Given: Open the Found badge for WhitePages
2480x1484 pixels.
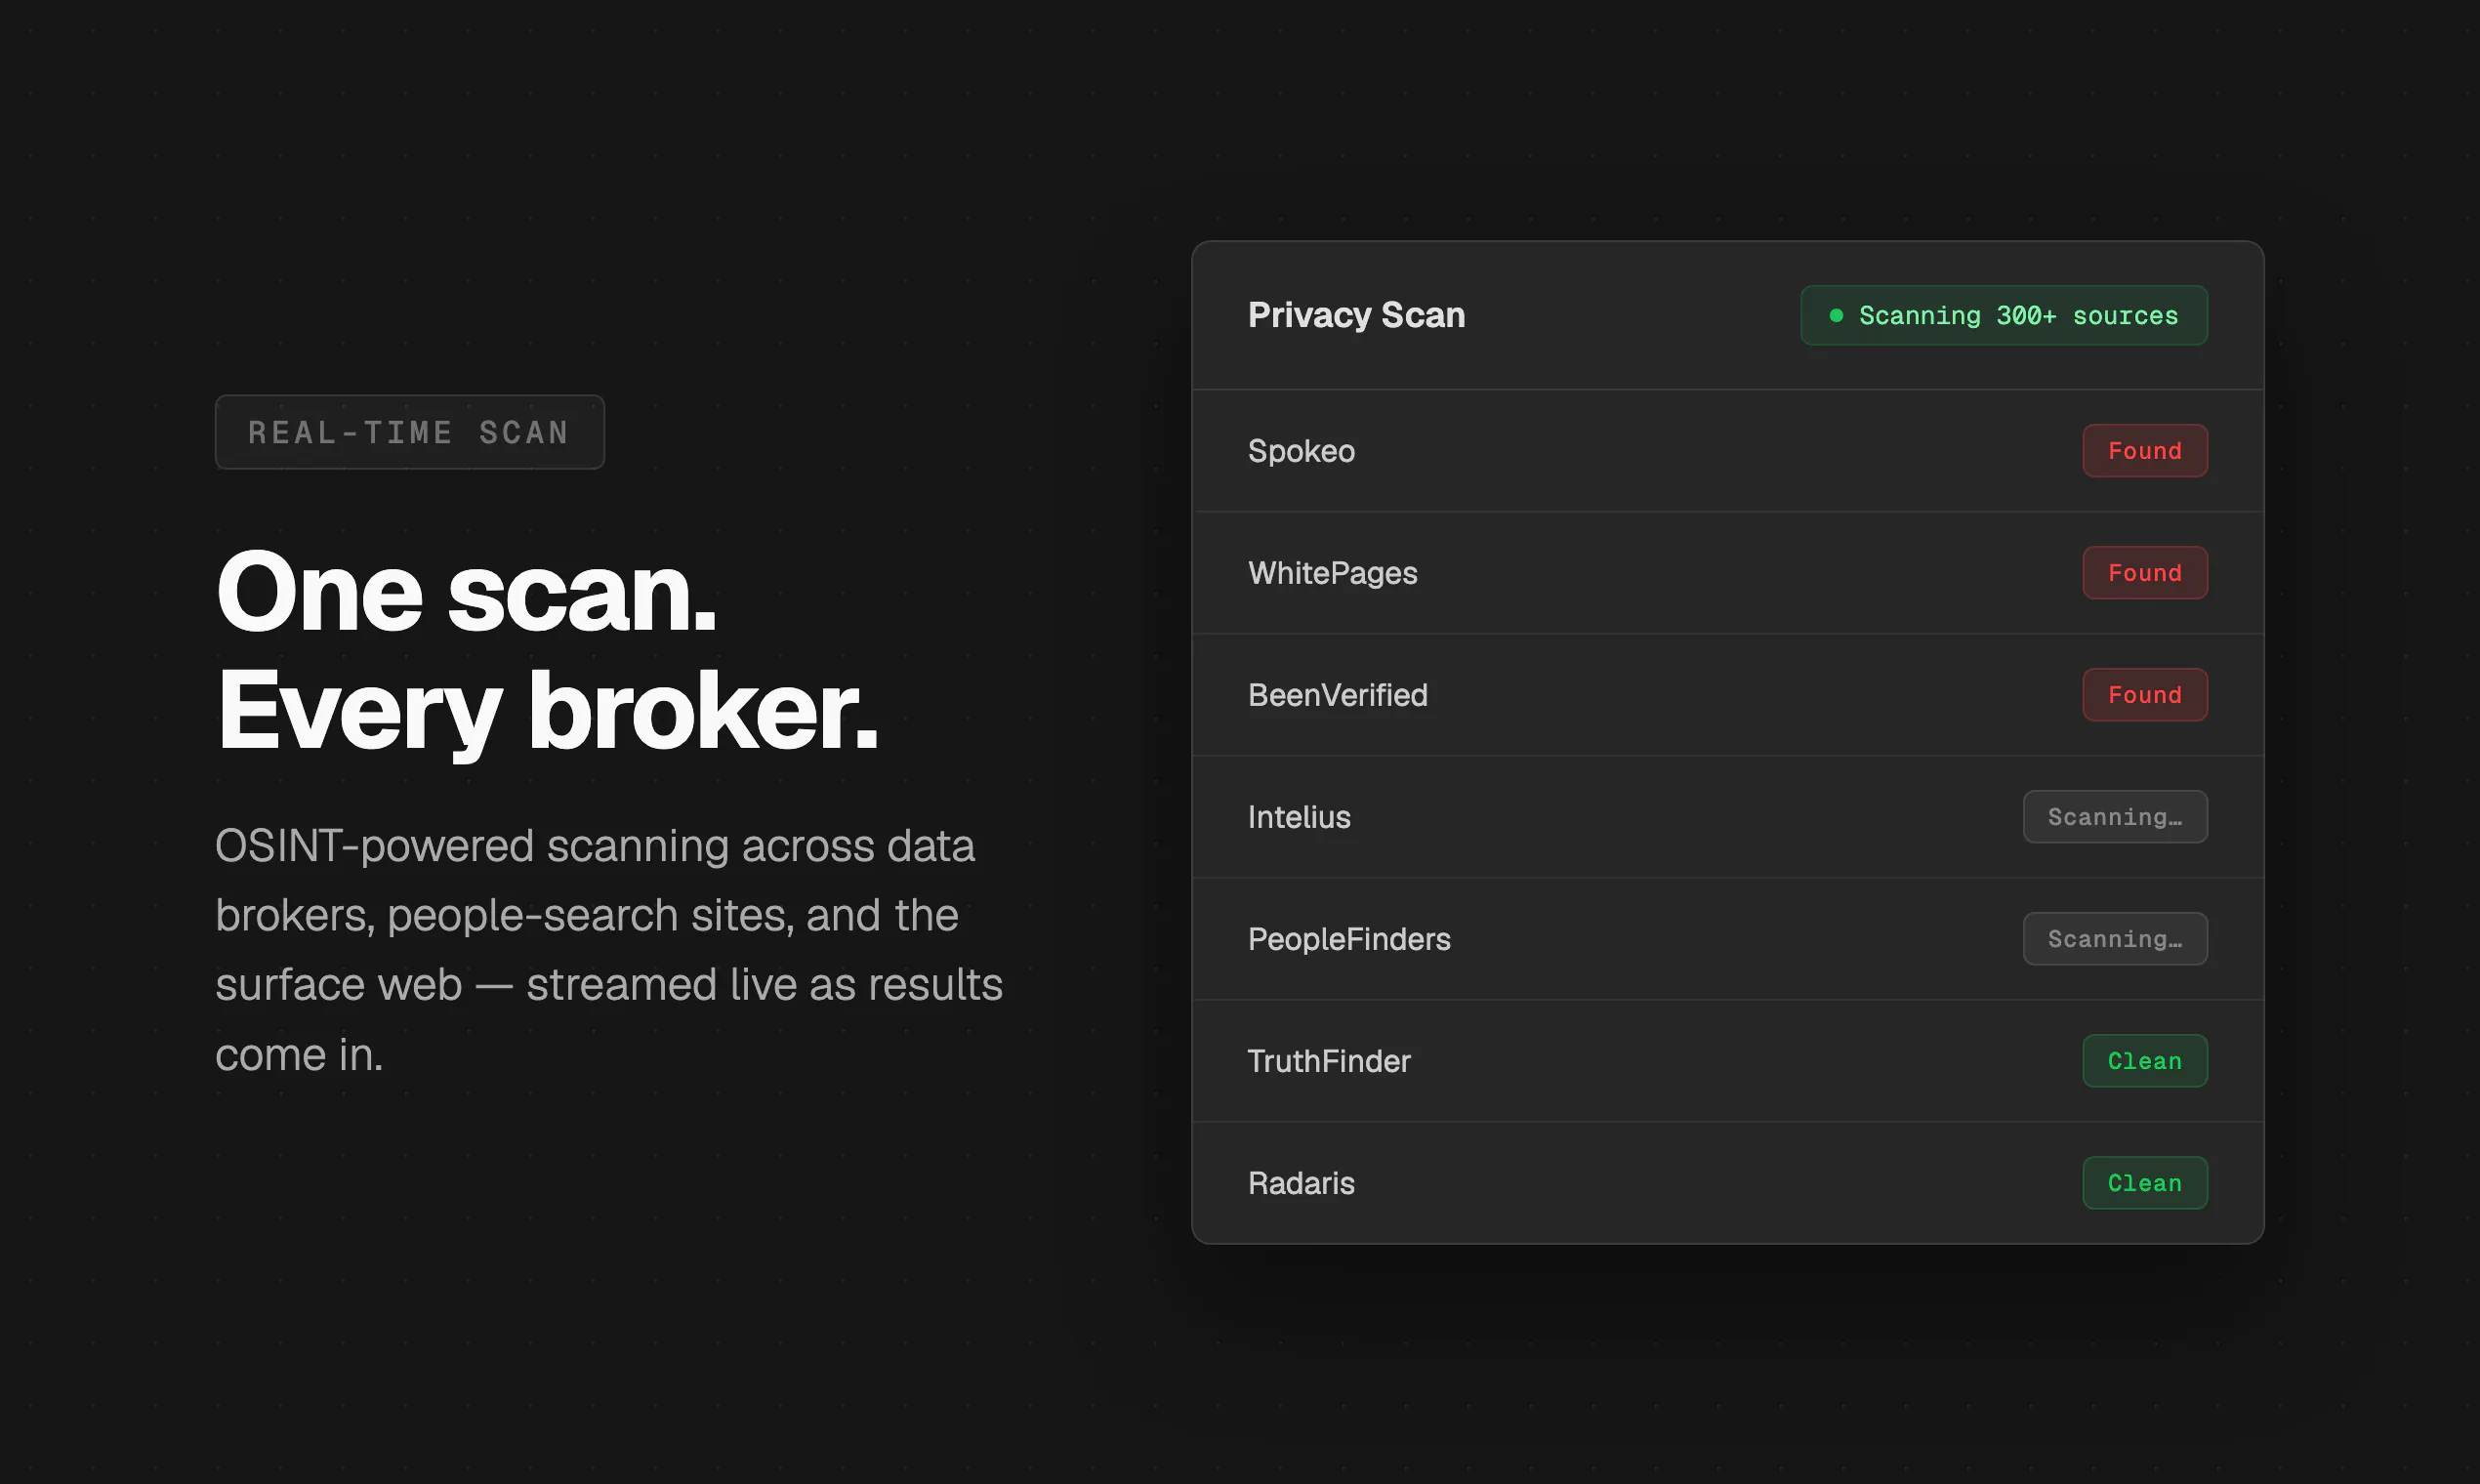Looking at the screenshot, I should tap(2145, 573).
